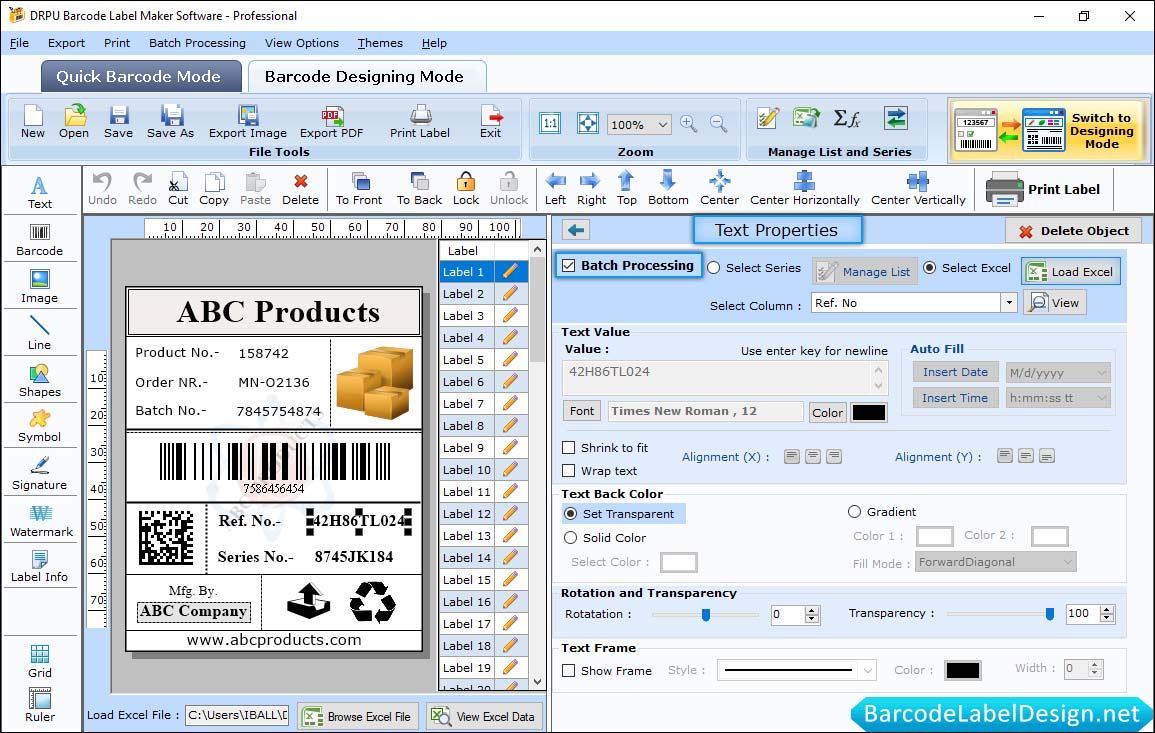Increase the Rotation spinner value
This screenshot has width=1155, height=733.
[812, 610]
